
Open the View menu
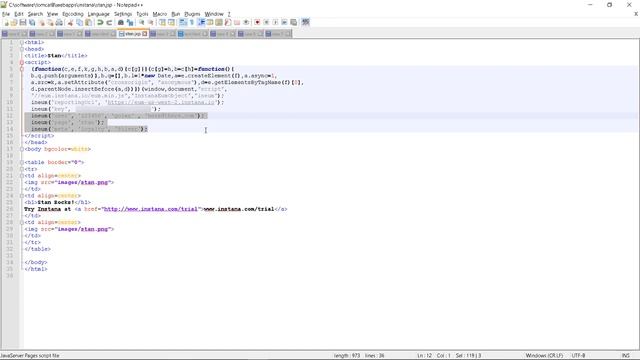[x=52, y=14]
